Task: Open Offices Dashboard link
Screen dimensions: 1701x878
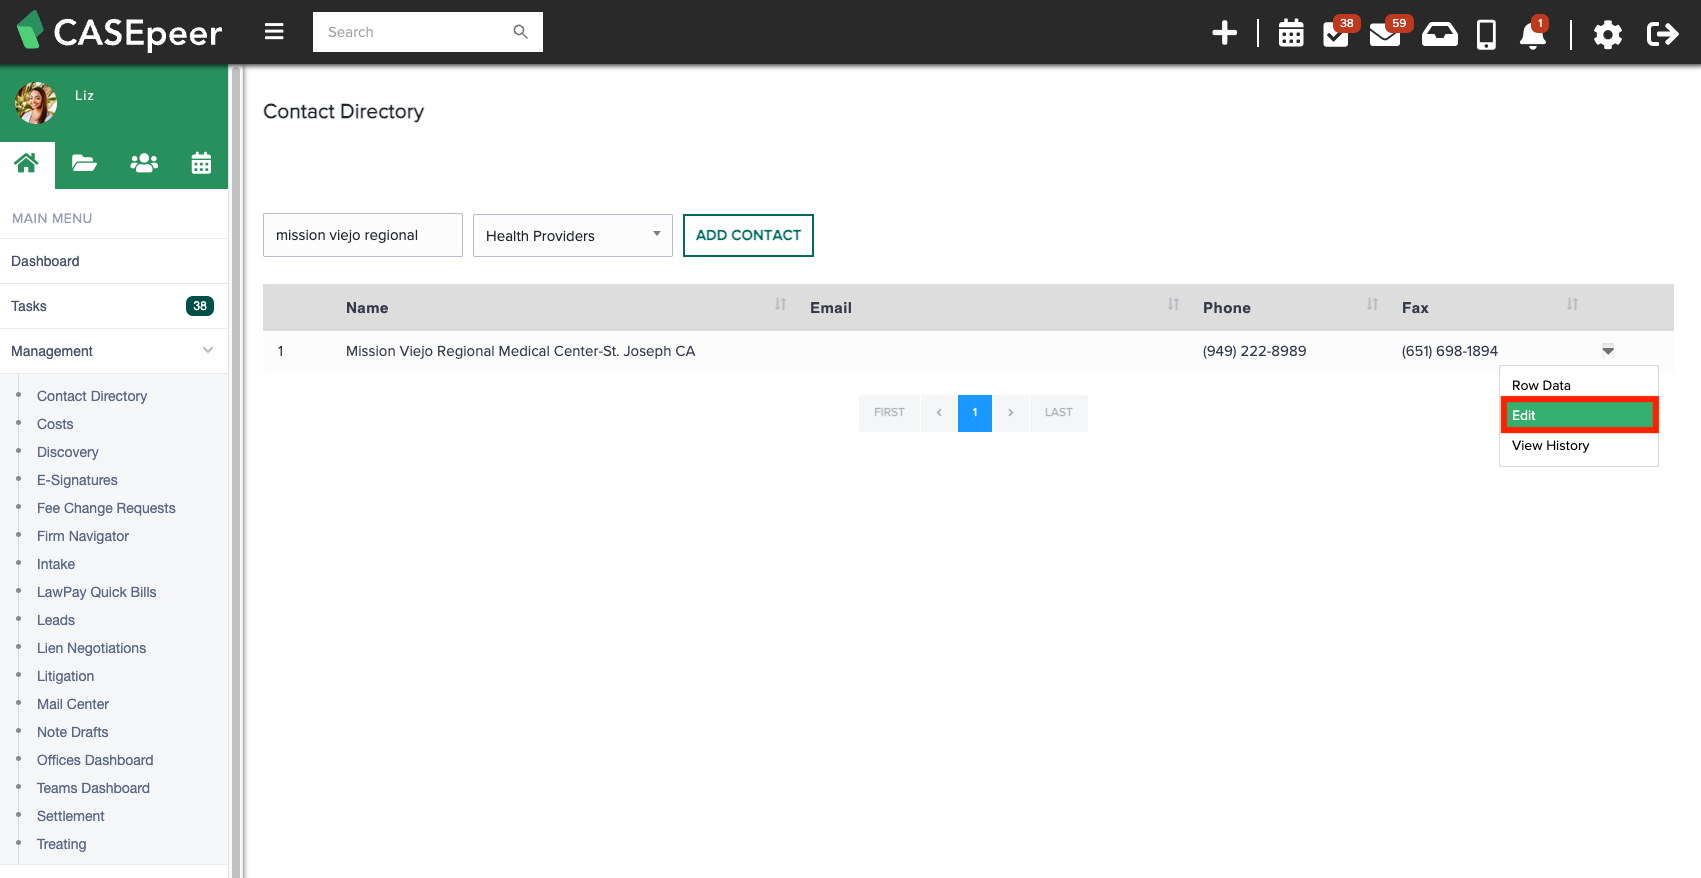Action: point(95,760)
